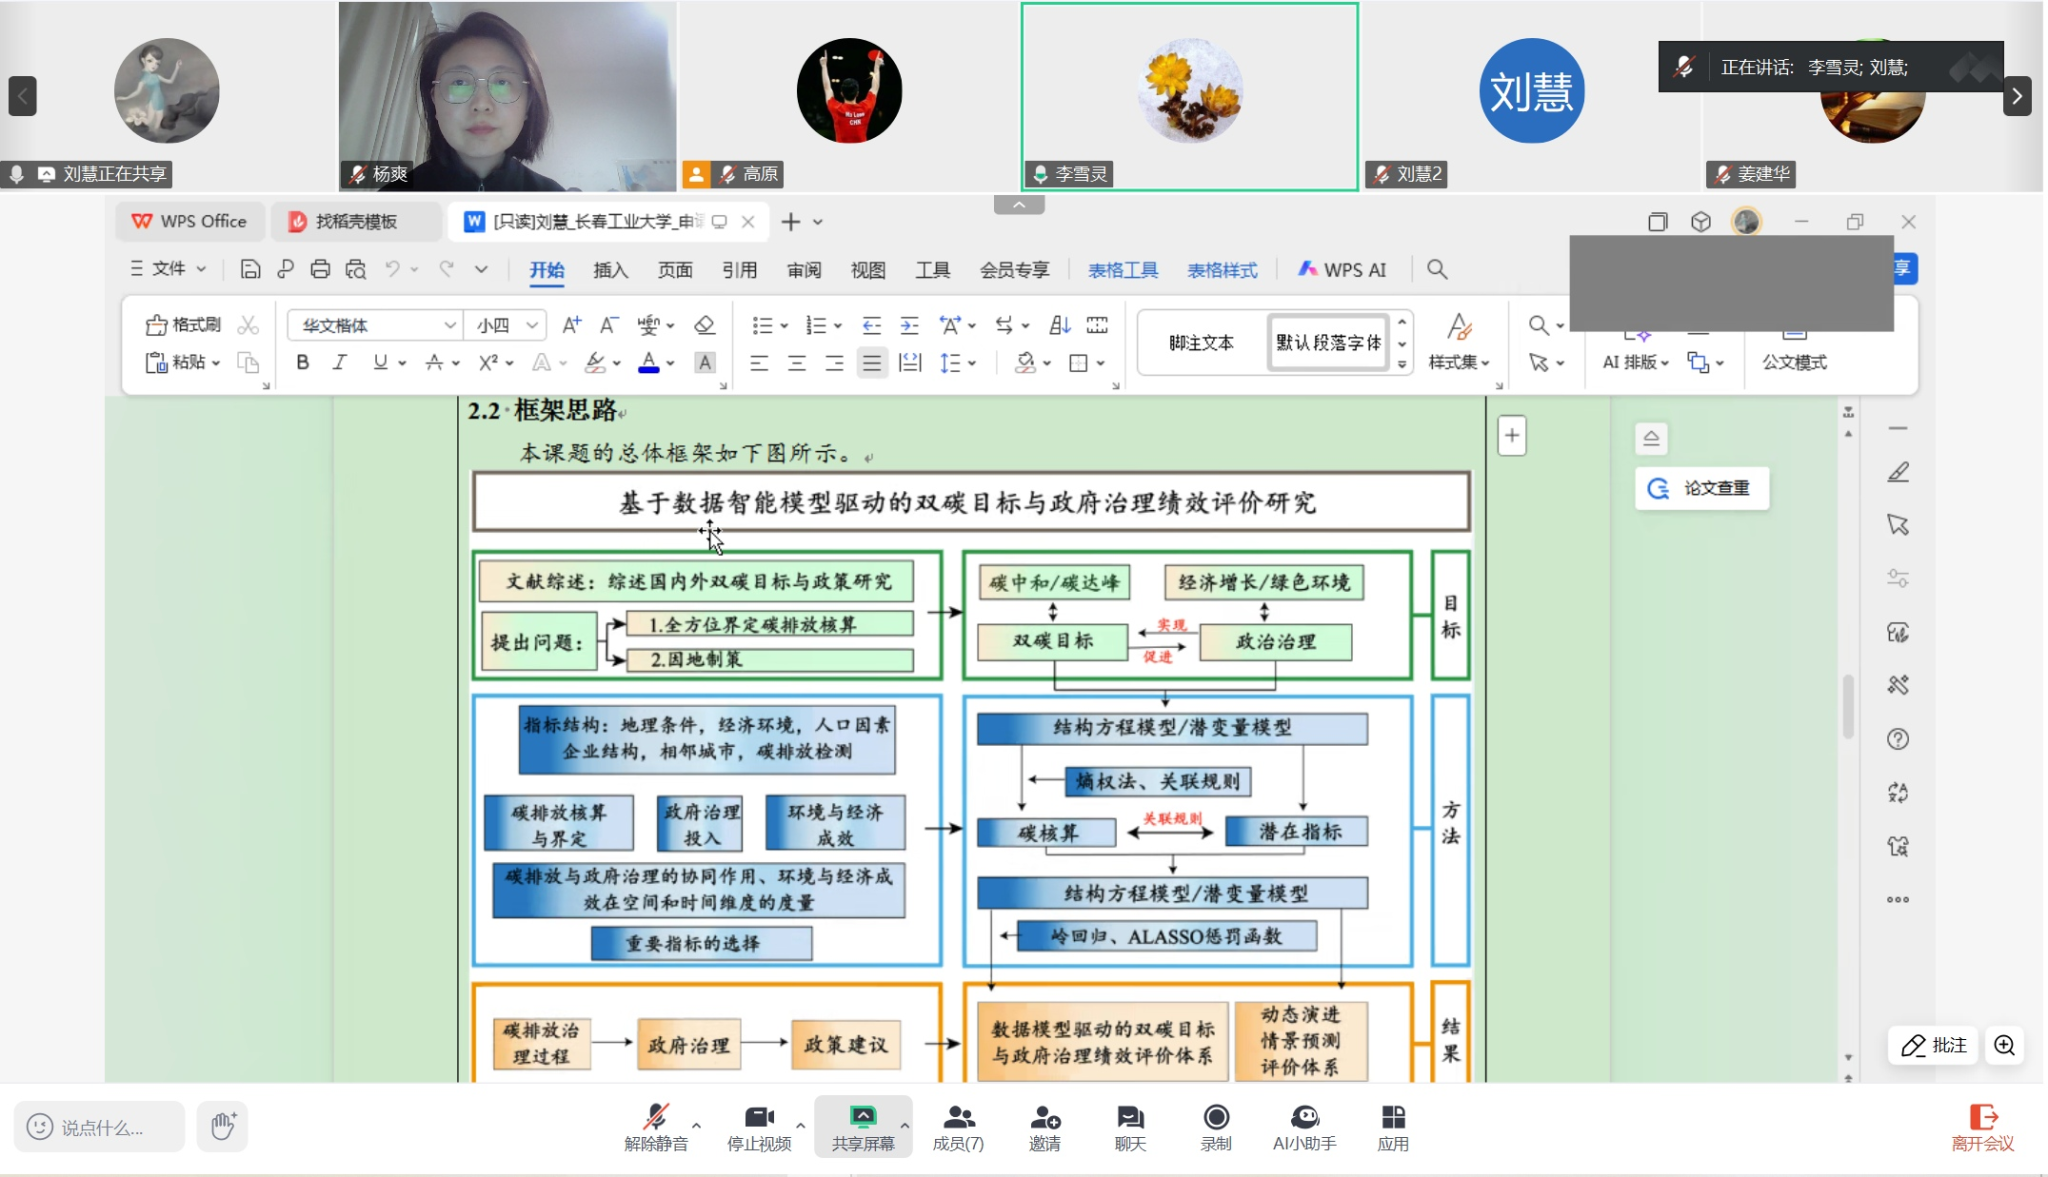Screen dimensions: 2048x1177
Task: Open the 表格工具 tab
Action: pyautogui.click(x=1123, y=270)
